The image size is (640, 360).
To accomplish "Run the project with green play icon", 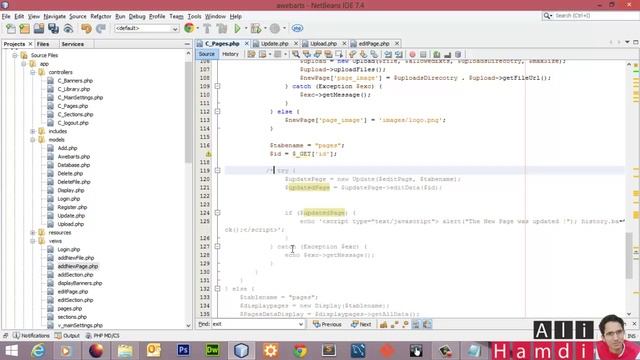I will [237, 29].
